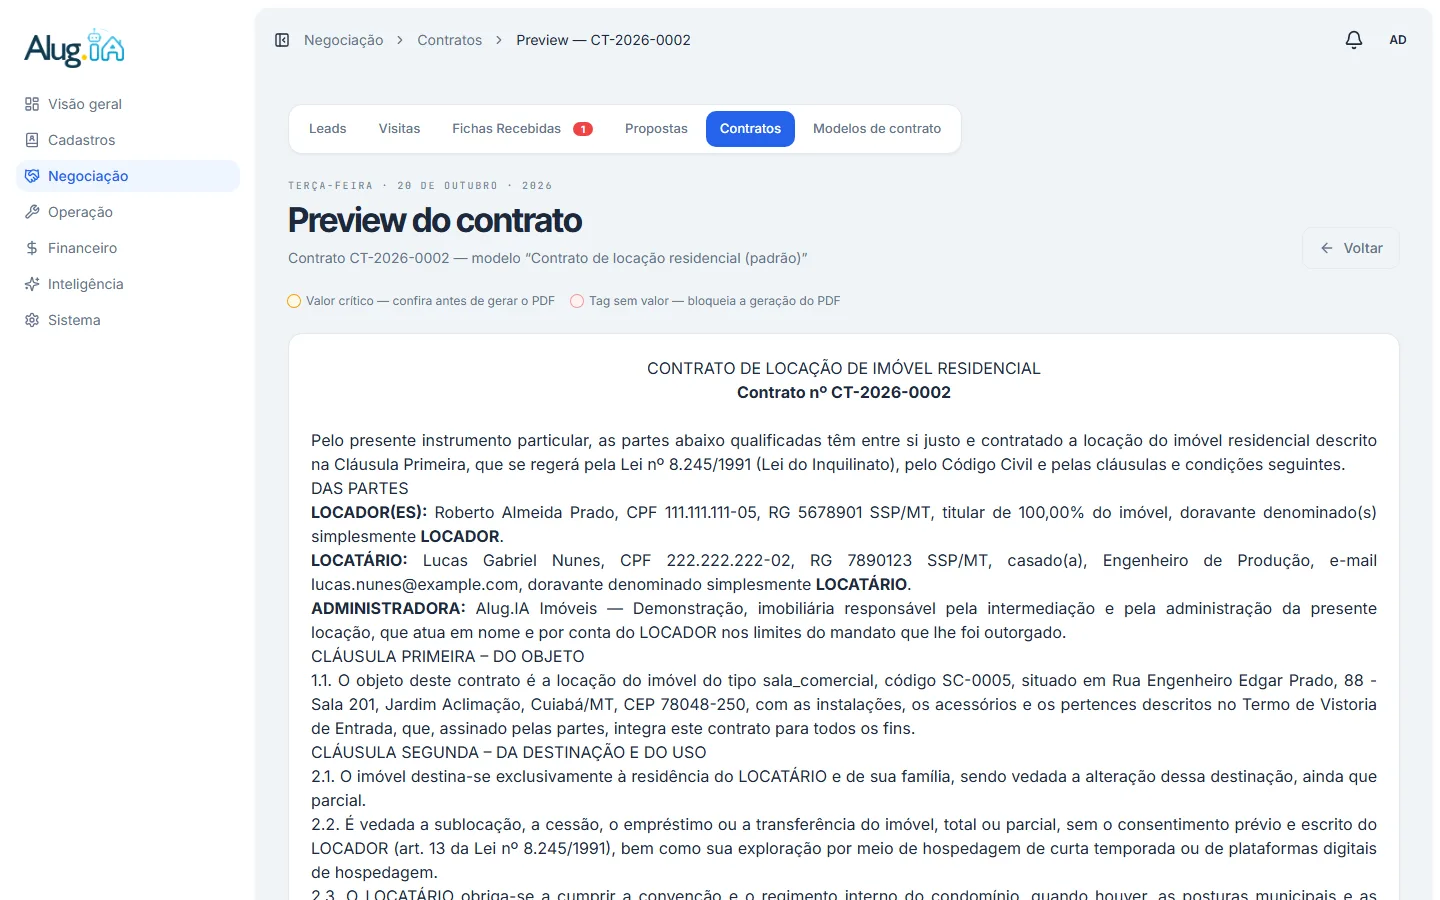Open Inteligência in the sidebar
The image size is (1440, 900).
128,284
